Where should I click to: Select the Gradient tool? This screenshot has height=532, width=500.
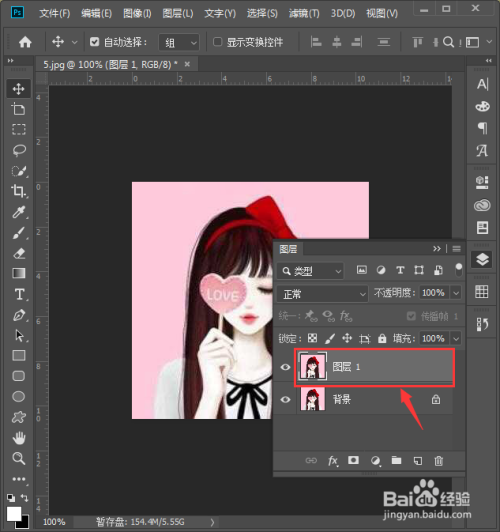[19, 273]
